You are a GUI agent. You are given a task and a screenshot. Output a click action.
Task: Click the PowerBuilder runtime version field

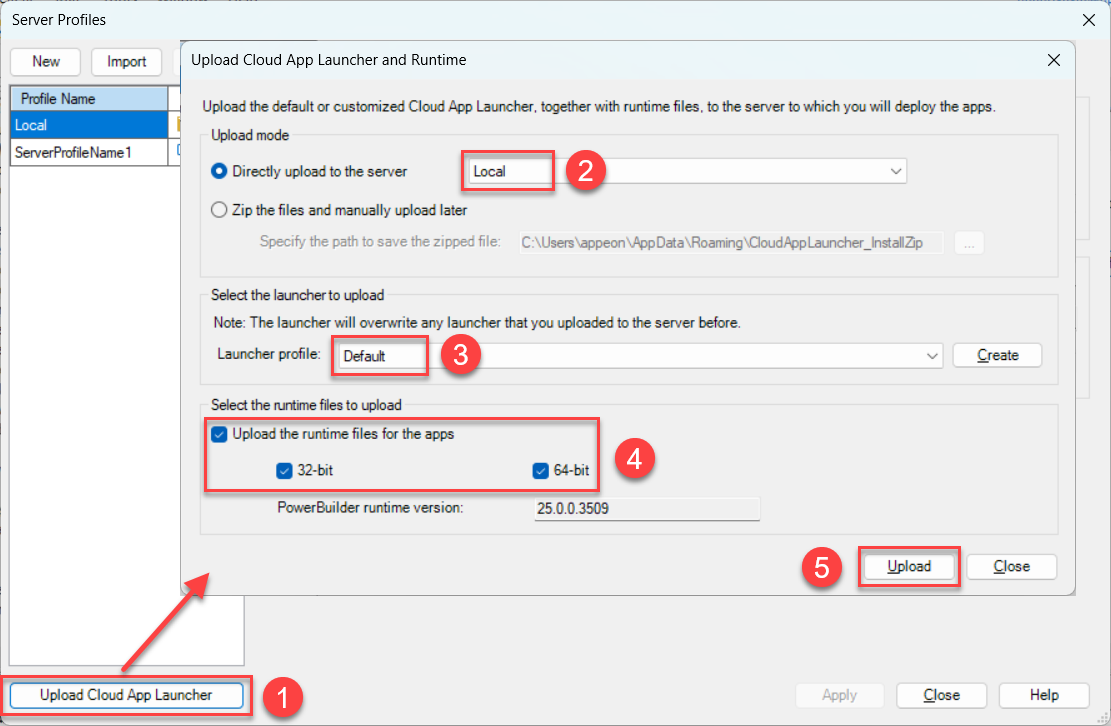[646, 508]
